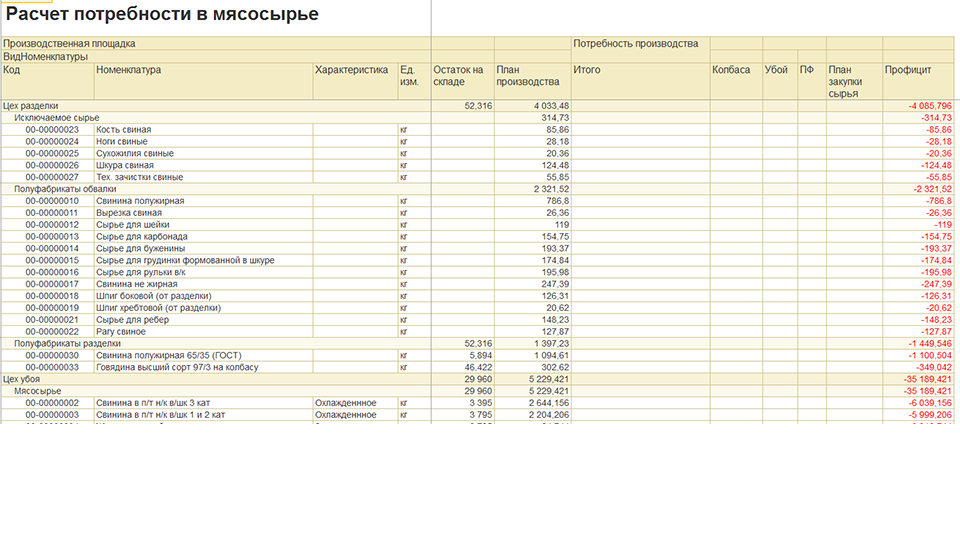Click the 'Шпиг хребтовой (от разделки)' cell
The height and width of the screenshot is (560, 960).
coord(203,308)
